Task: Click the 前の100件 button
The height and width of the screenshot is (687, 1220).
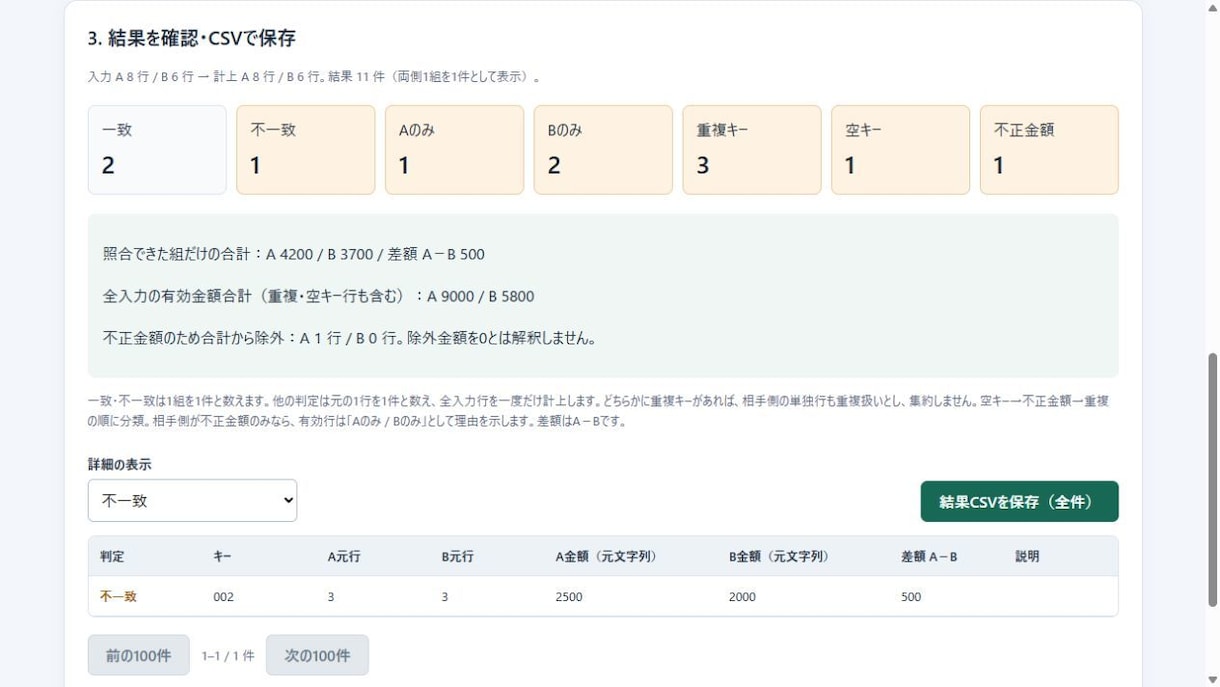Action: point(138,655)
